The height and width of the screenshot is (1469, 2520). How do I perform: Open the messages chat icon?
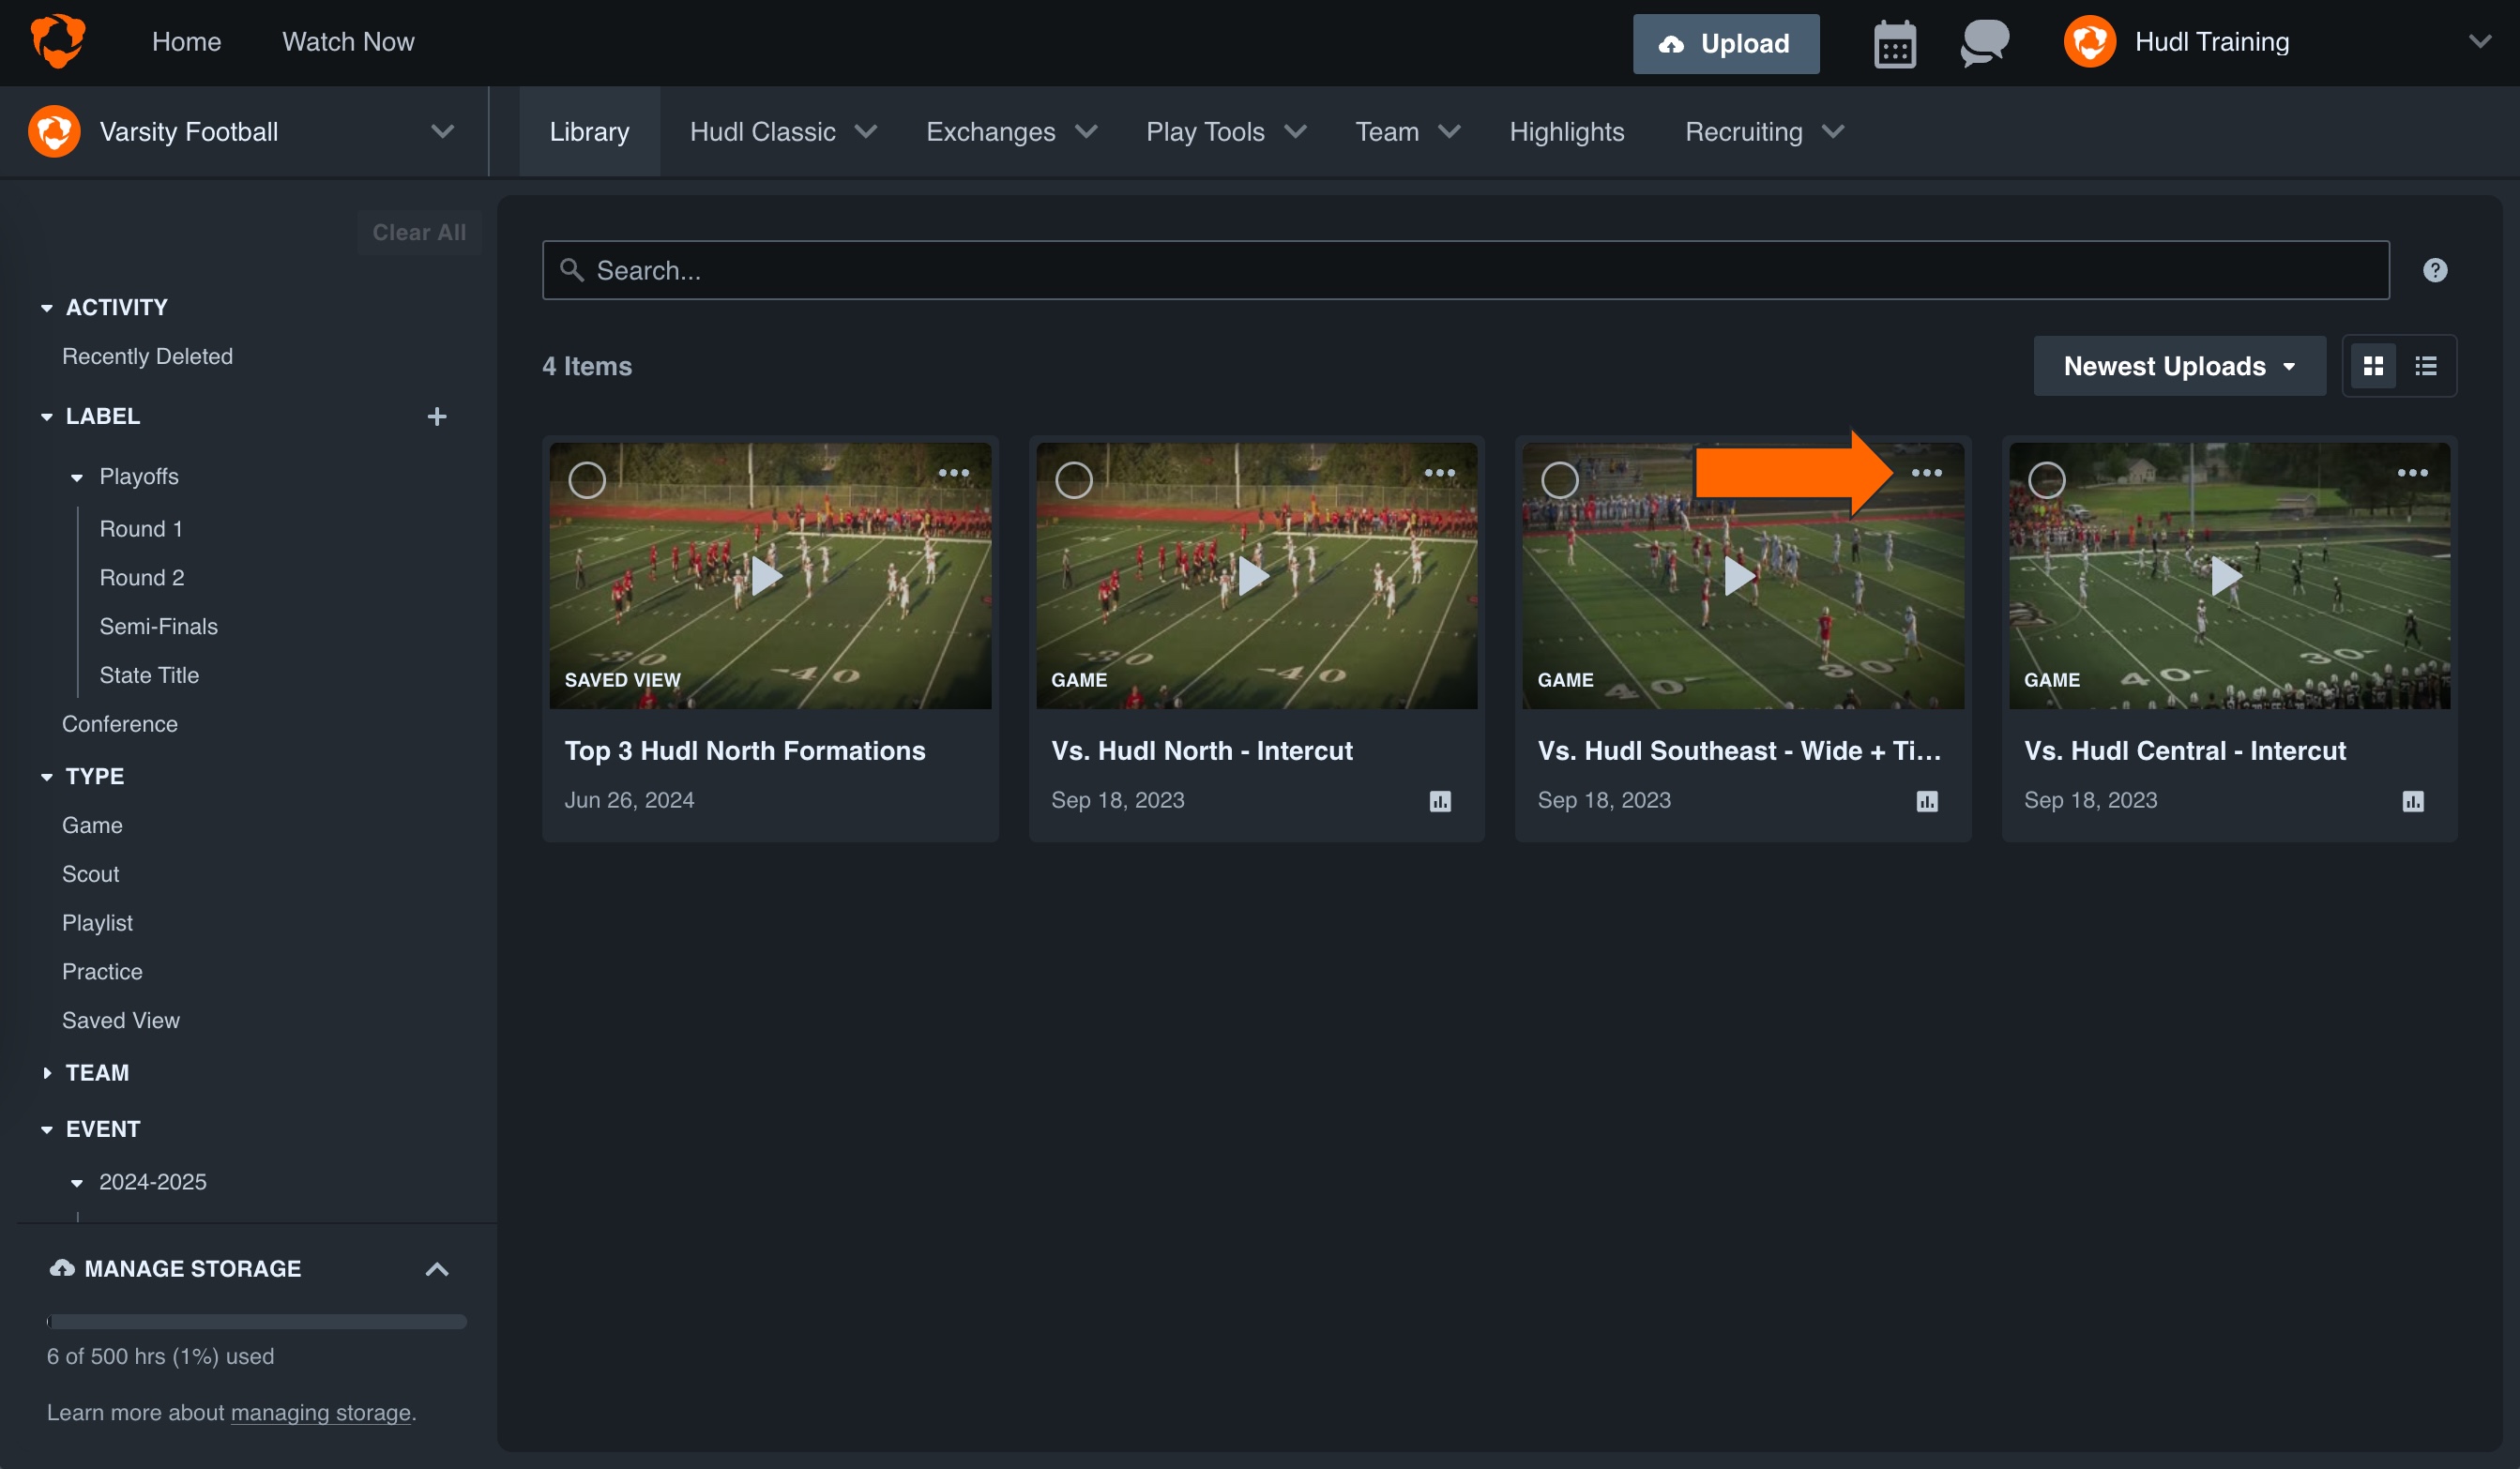tap(1983, 43)
